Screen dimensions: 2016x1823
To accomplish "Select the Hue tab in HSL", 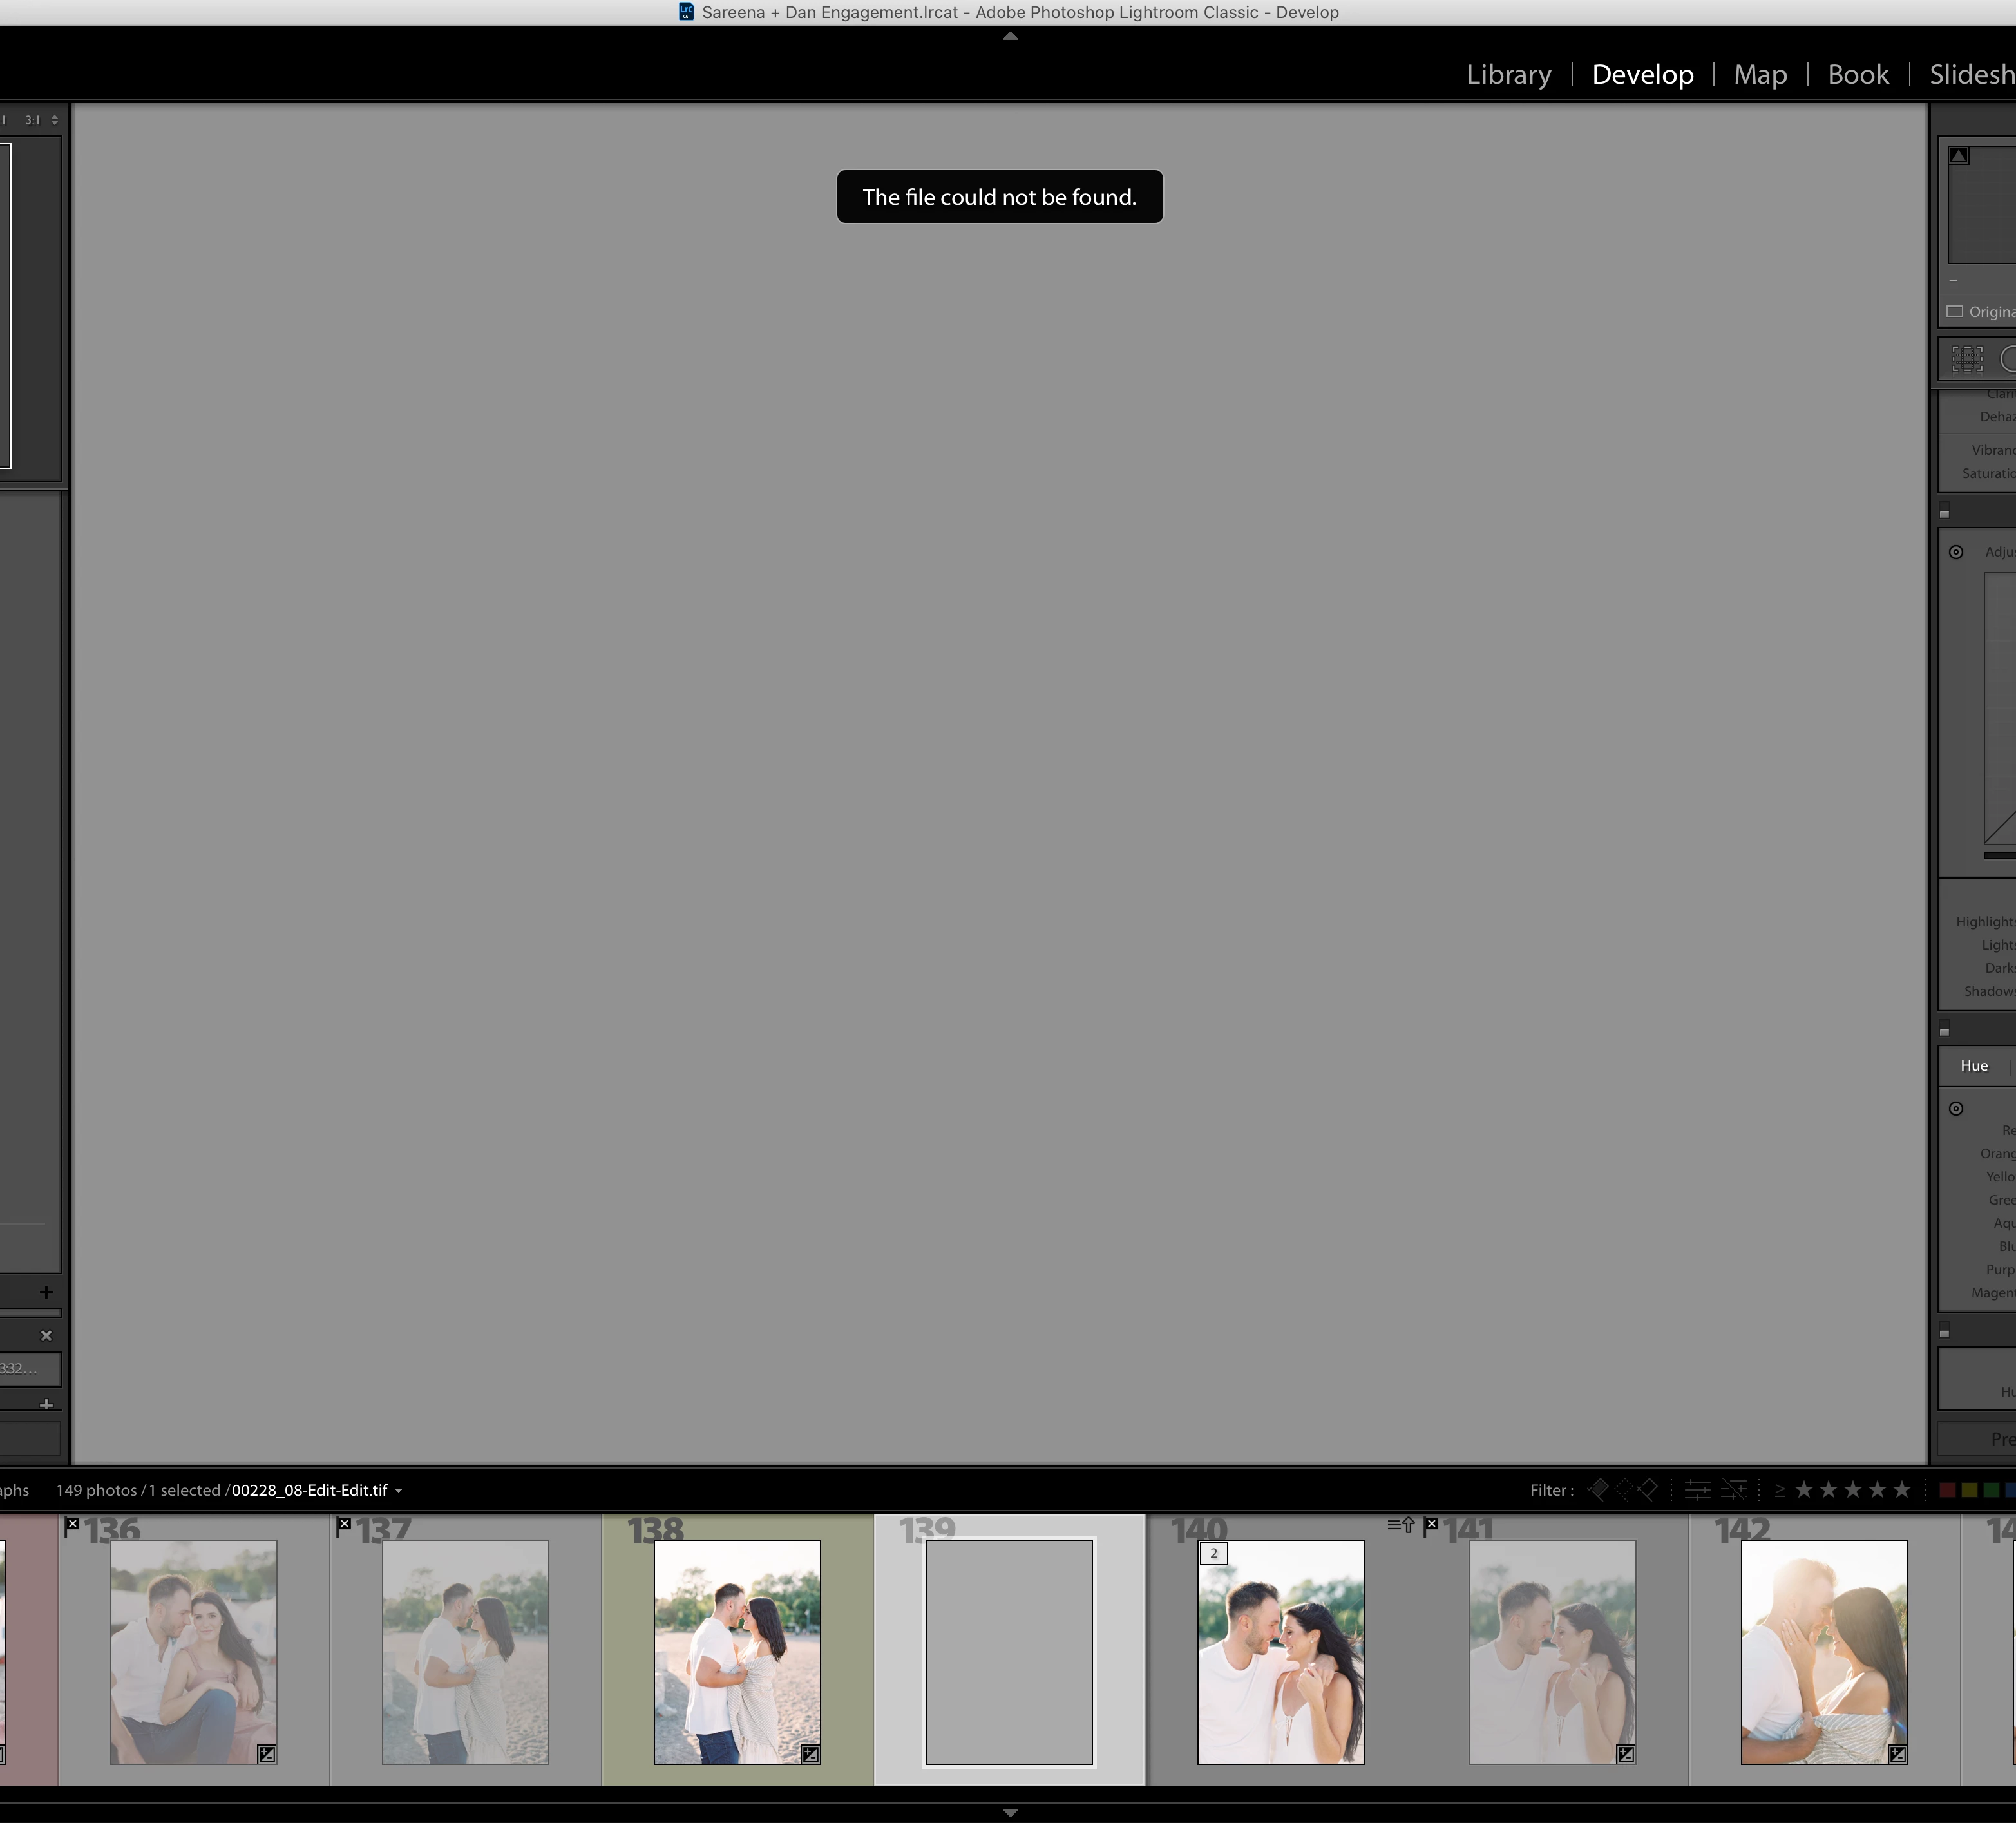I will tap(1974, 1066).
